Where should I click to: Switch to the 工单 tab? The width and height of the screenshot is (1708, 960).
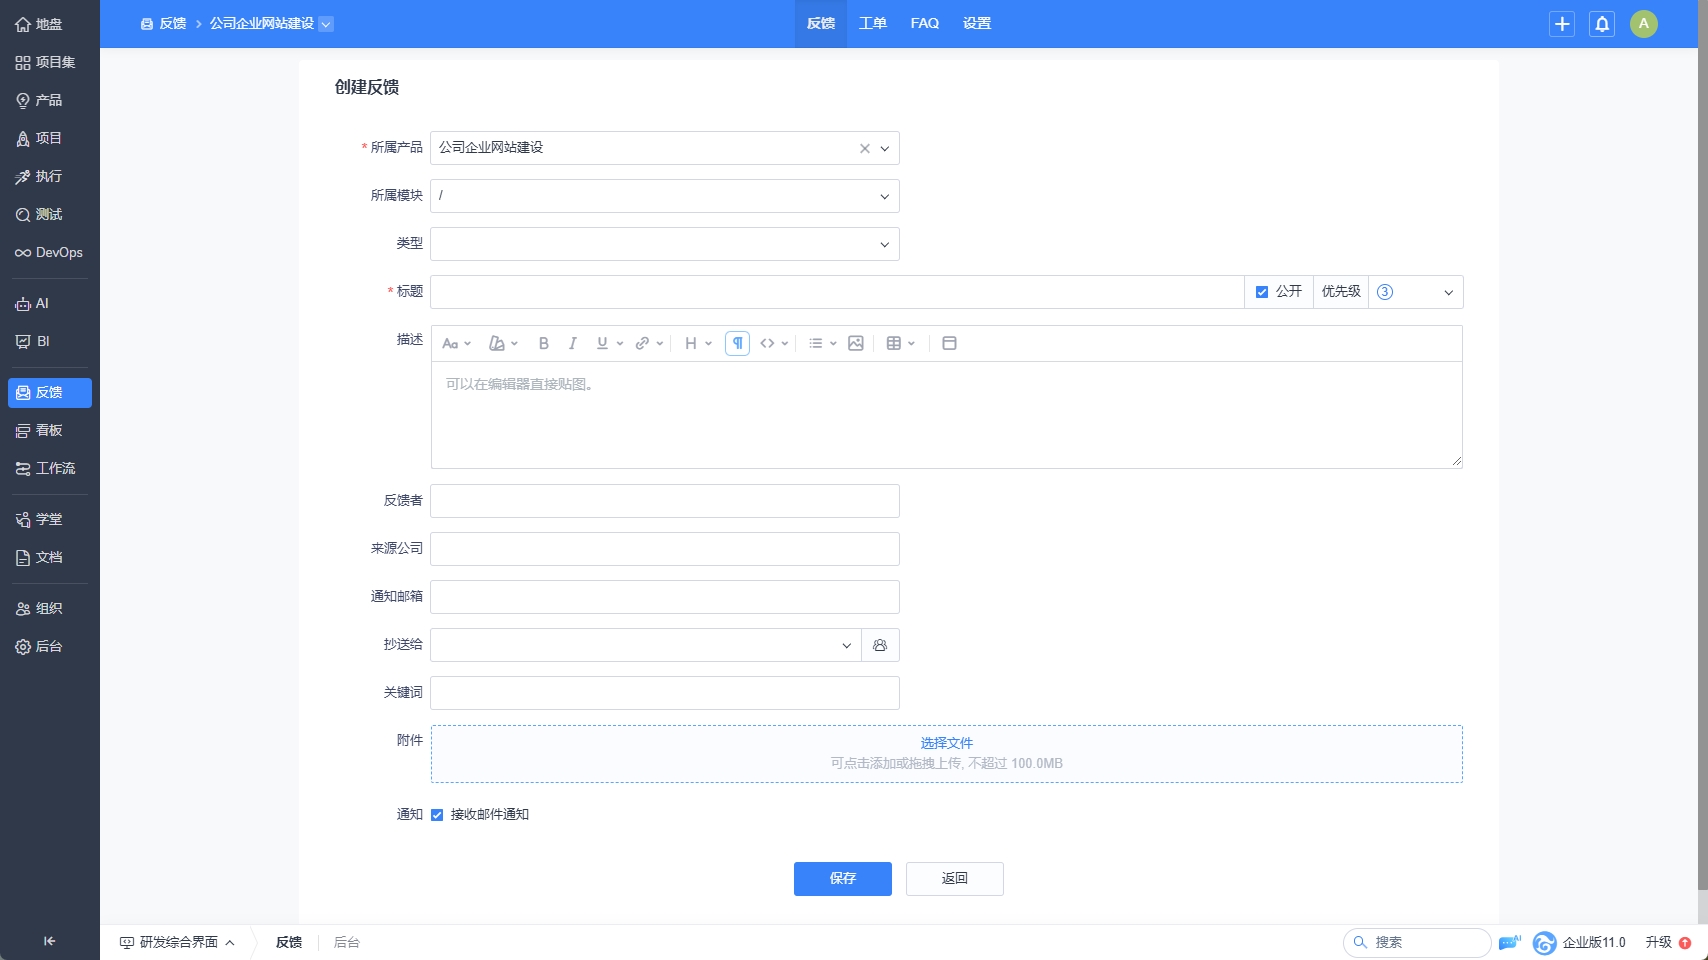coord(873,24)
